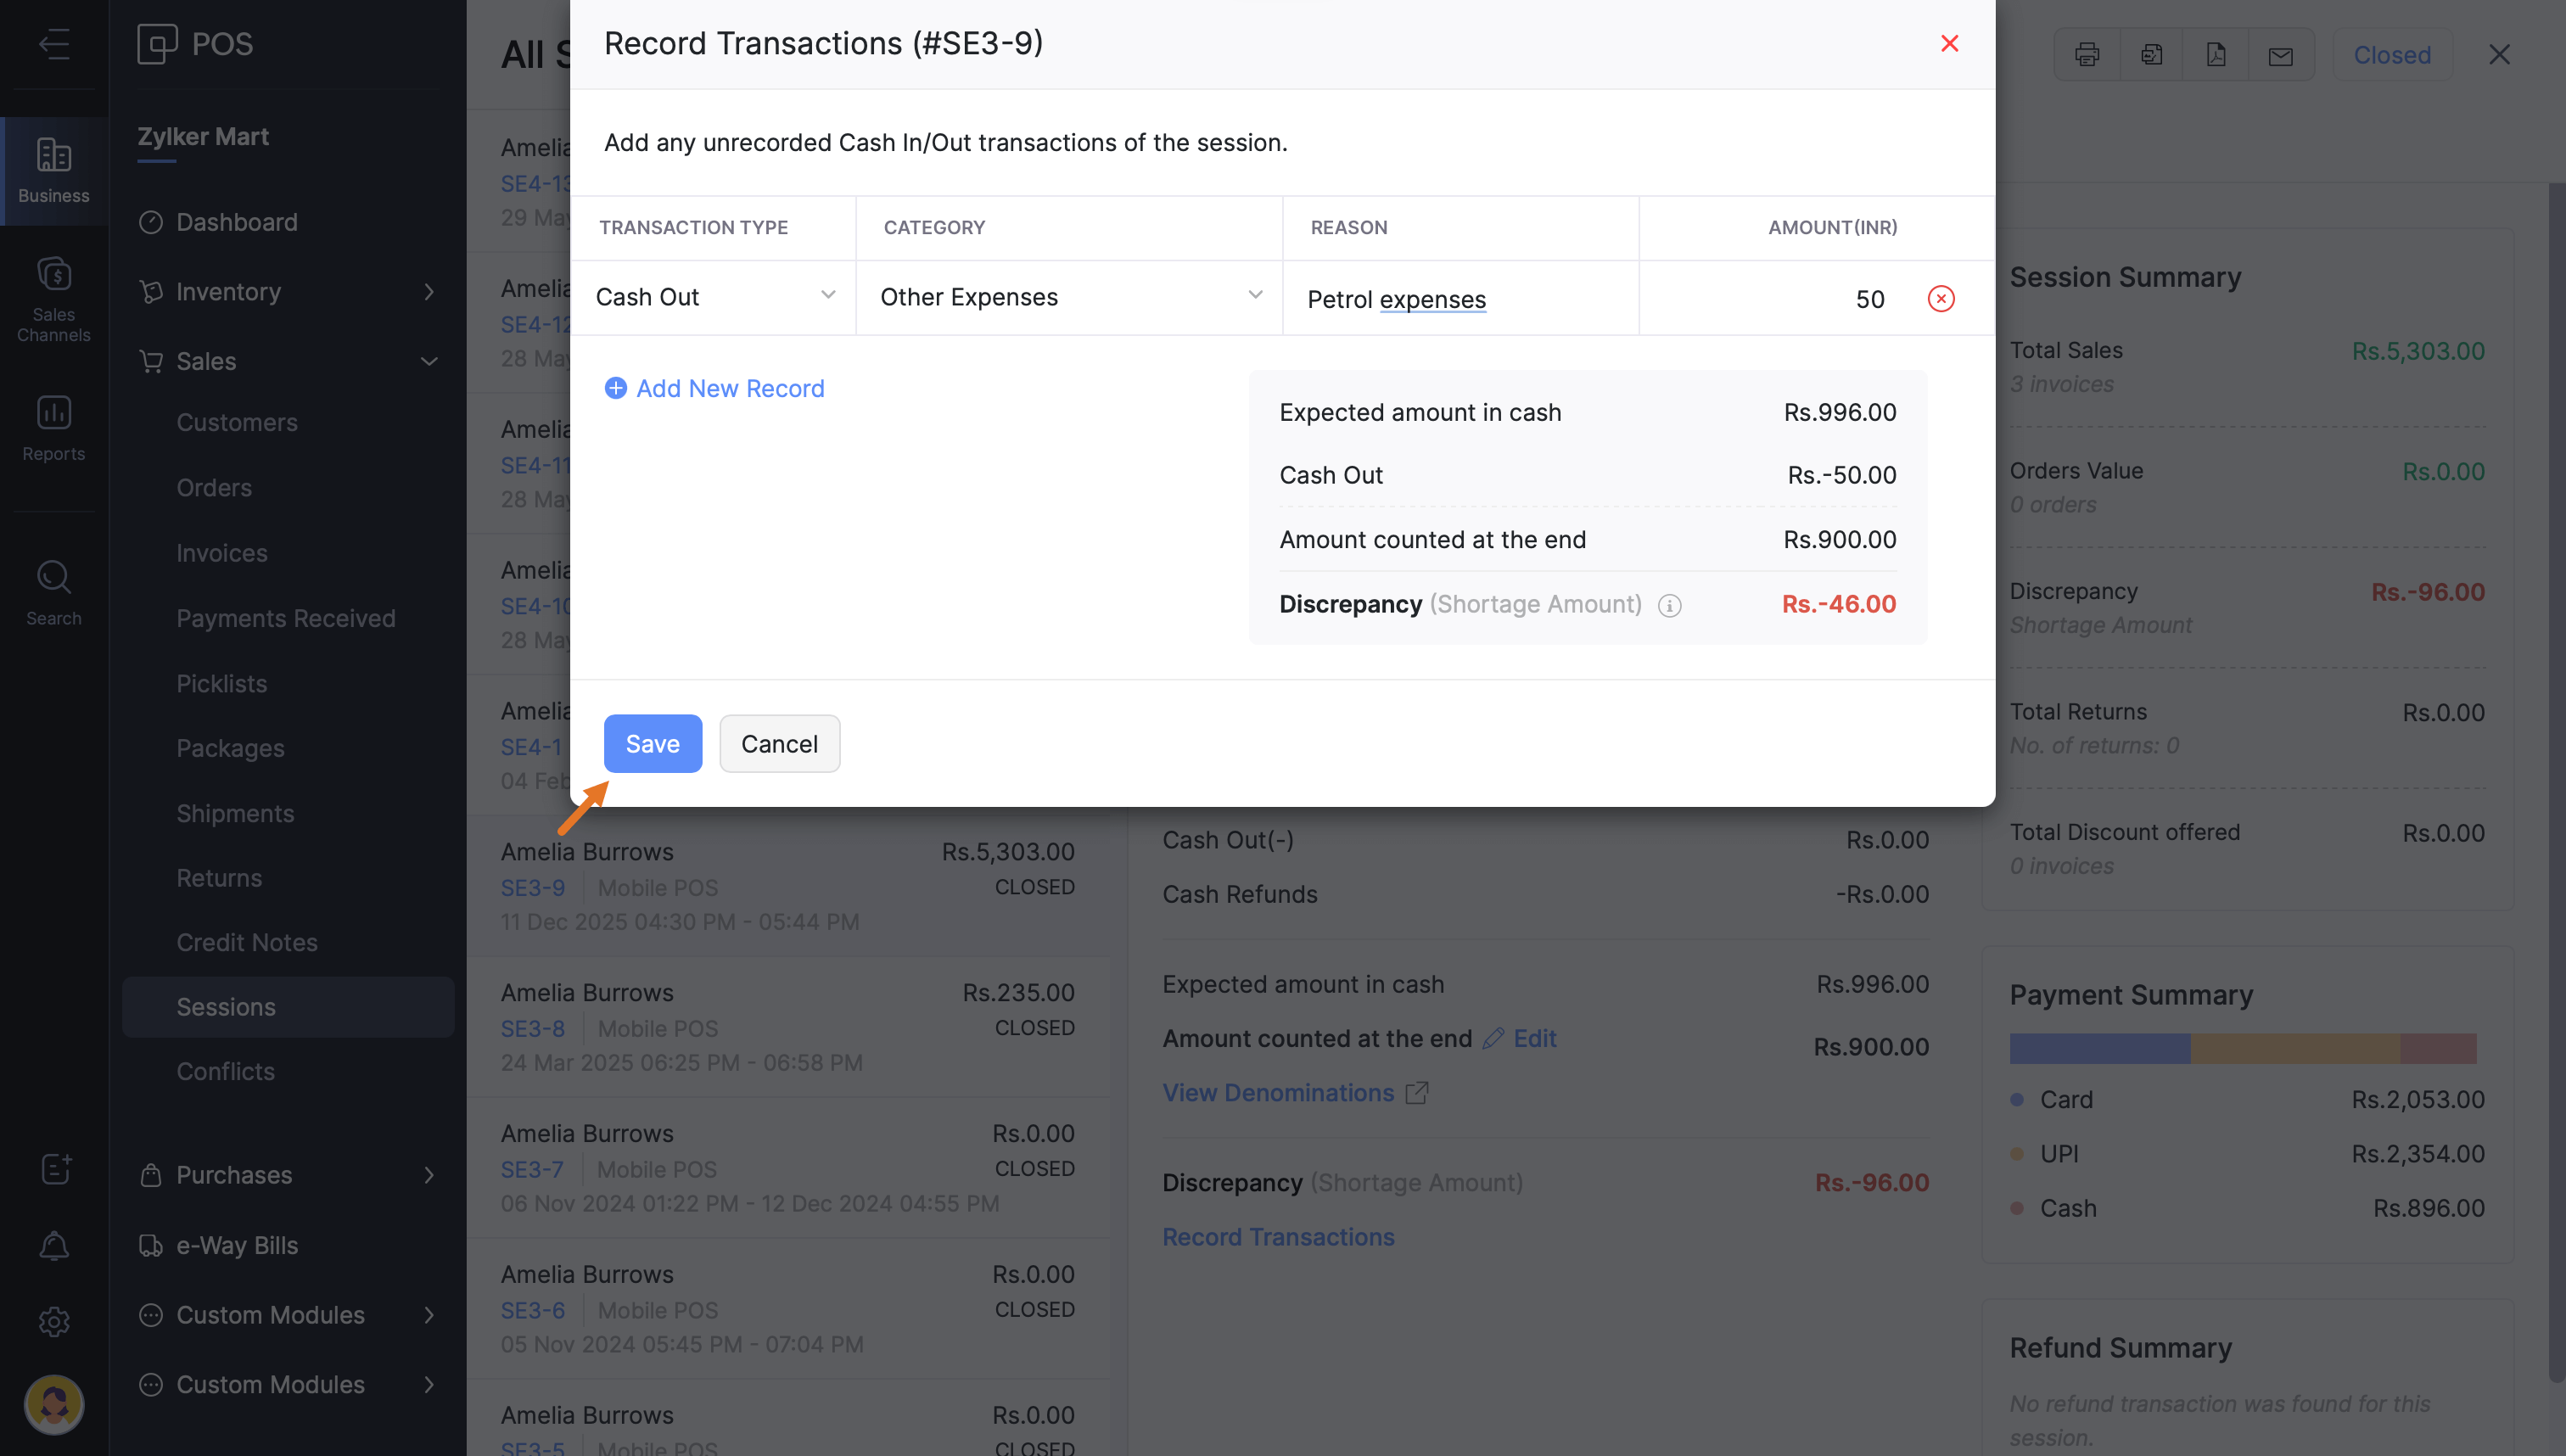Open the Category Other Expenses dropdown

click(x=1069, y=297)
